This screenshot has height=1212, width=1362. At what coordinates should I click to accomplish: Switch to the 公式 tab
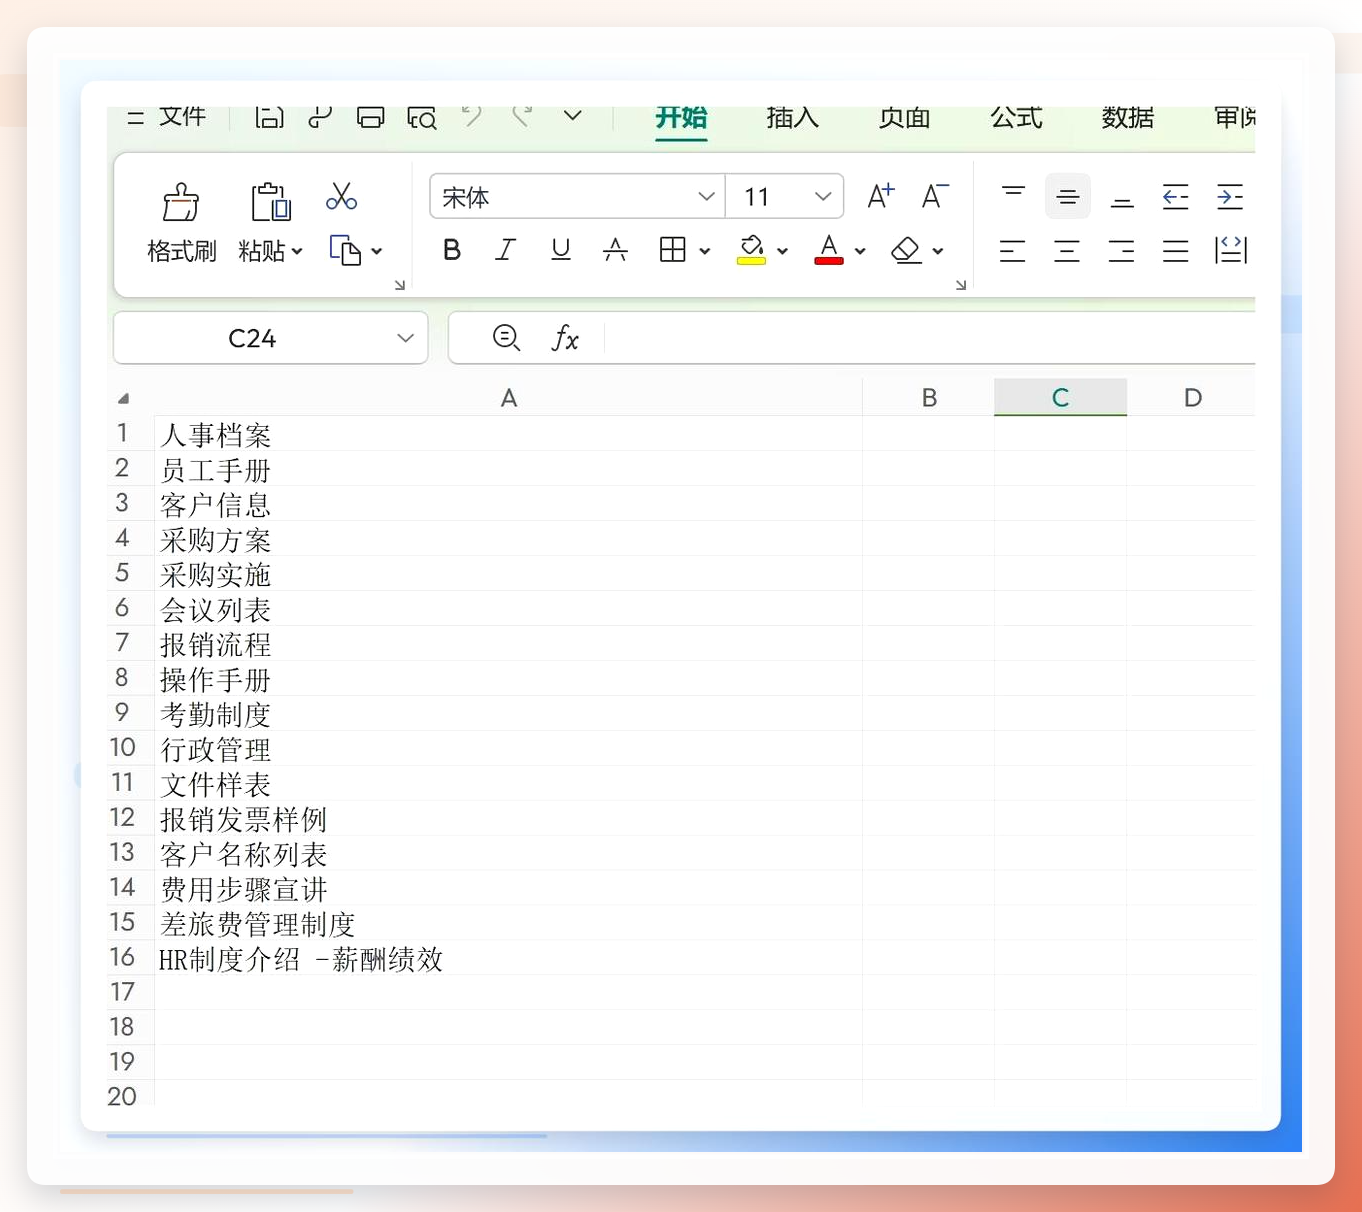click(1017, 118)
